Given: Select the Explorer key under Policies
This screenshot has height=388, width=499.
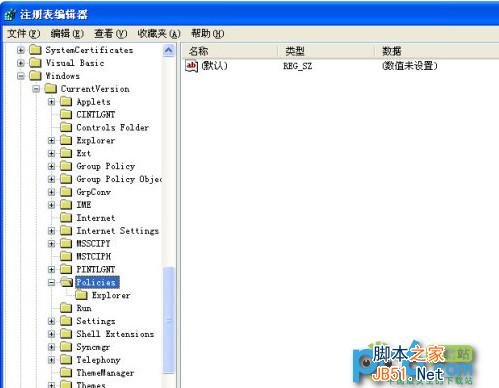Looking at the screenshot, I should pos(111,295).
